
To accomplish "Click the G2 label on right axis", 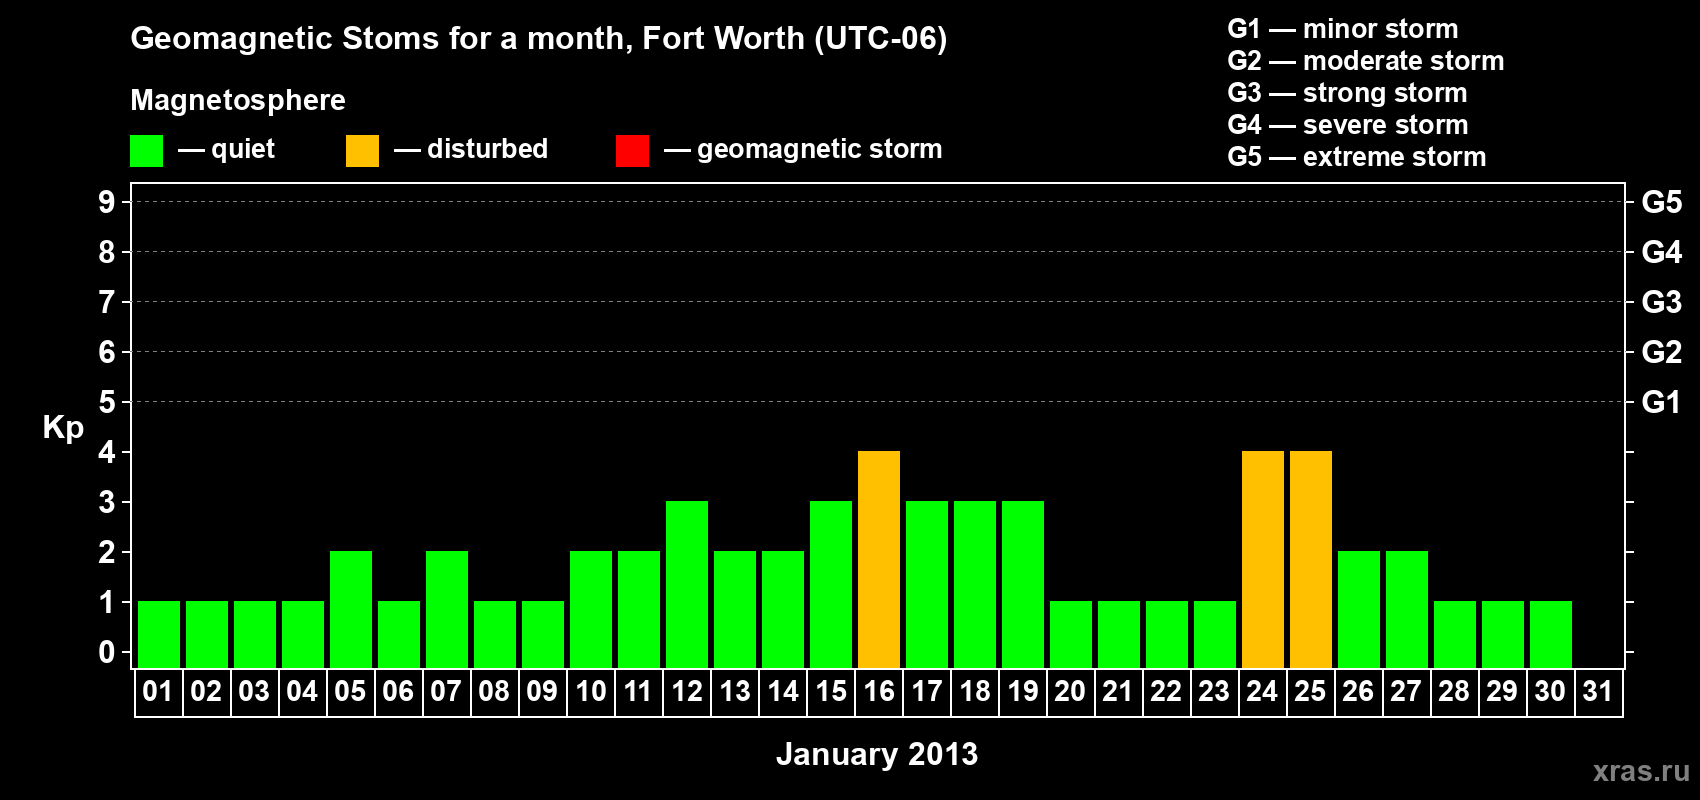I will pyautogui.click(x=1662, y=352).
